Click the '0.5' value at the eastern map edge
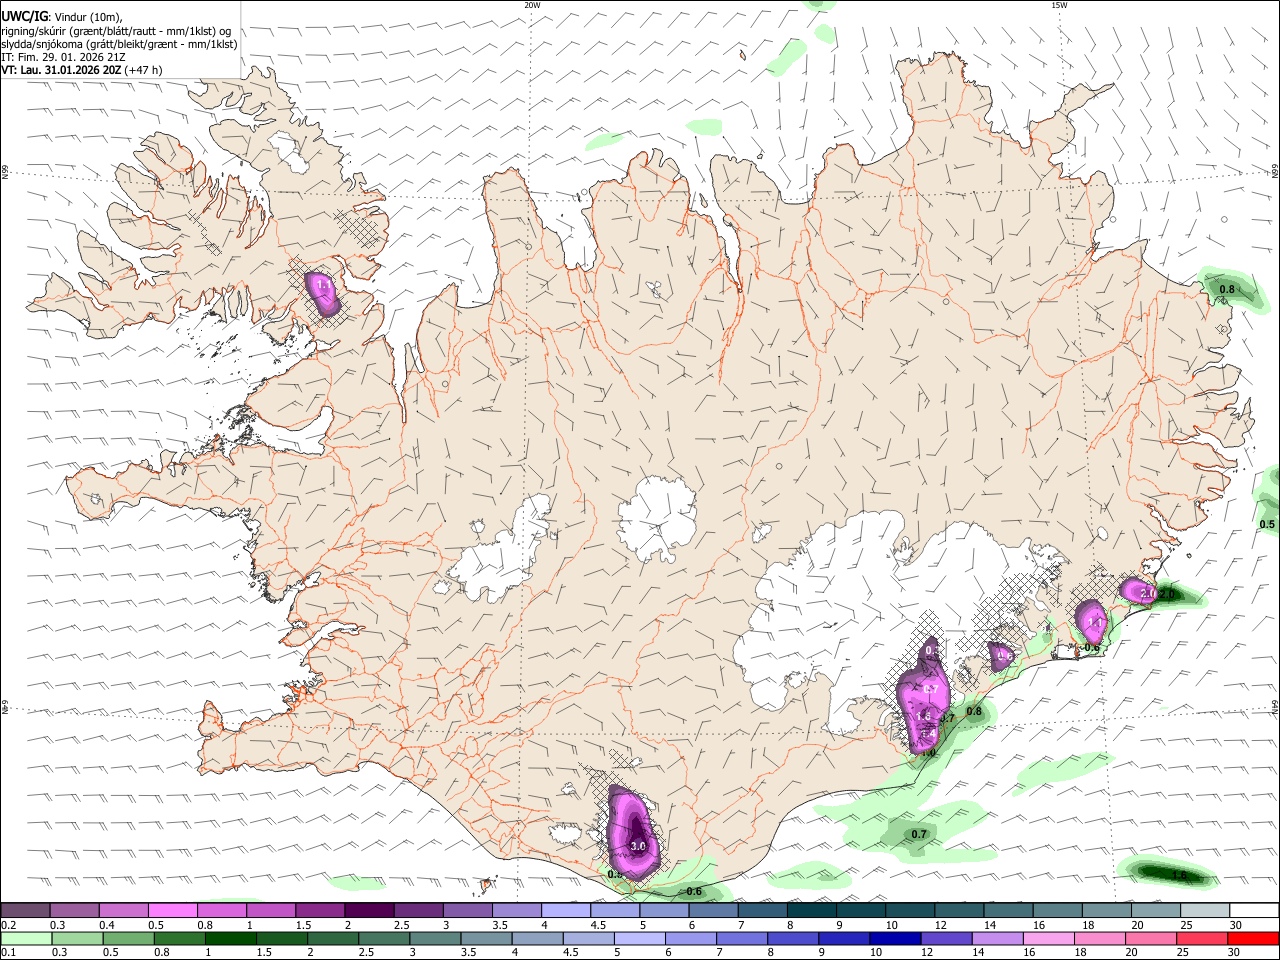 pos(1267,524)
